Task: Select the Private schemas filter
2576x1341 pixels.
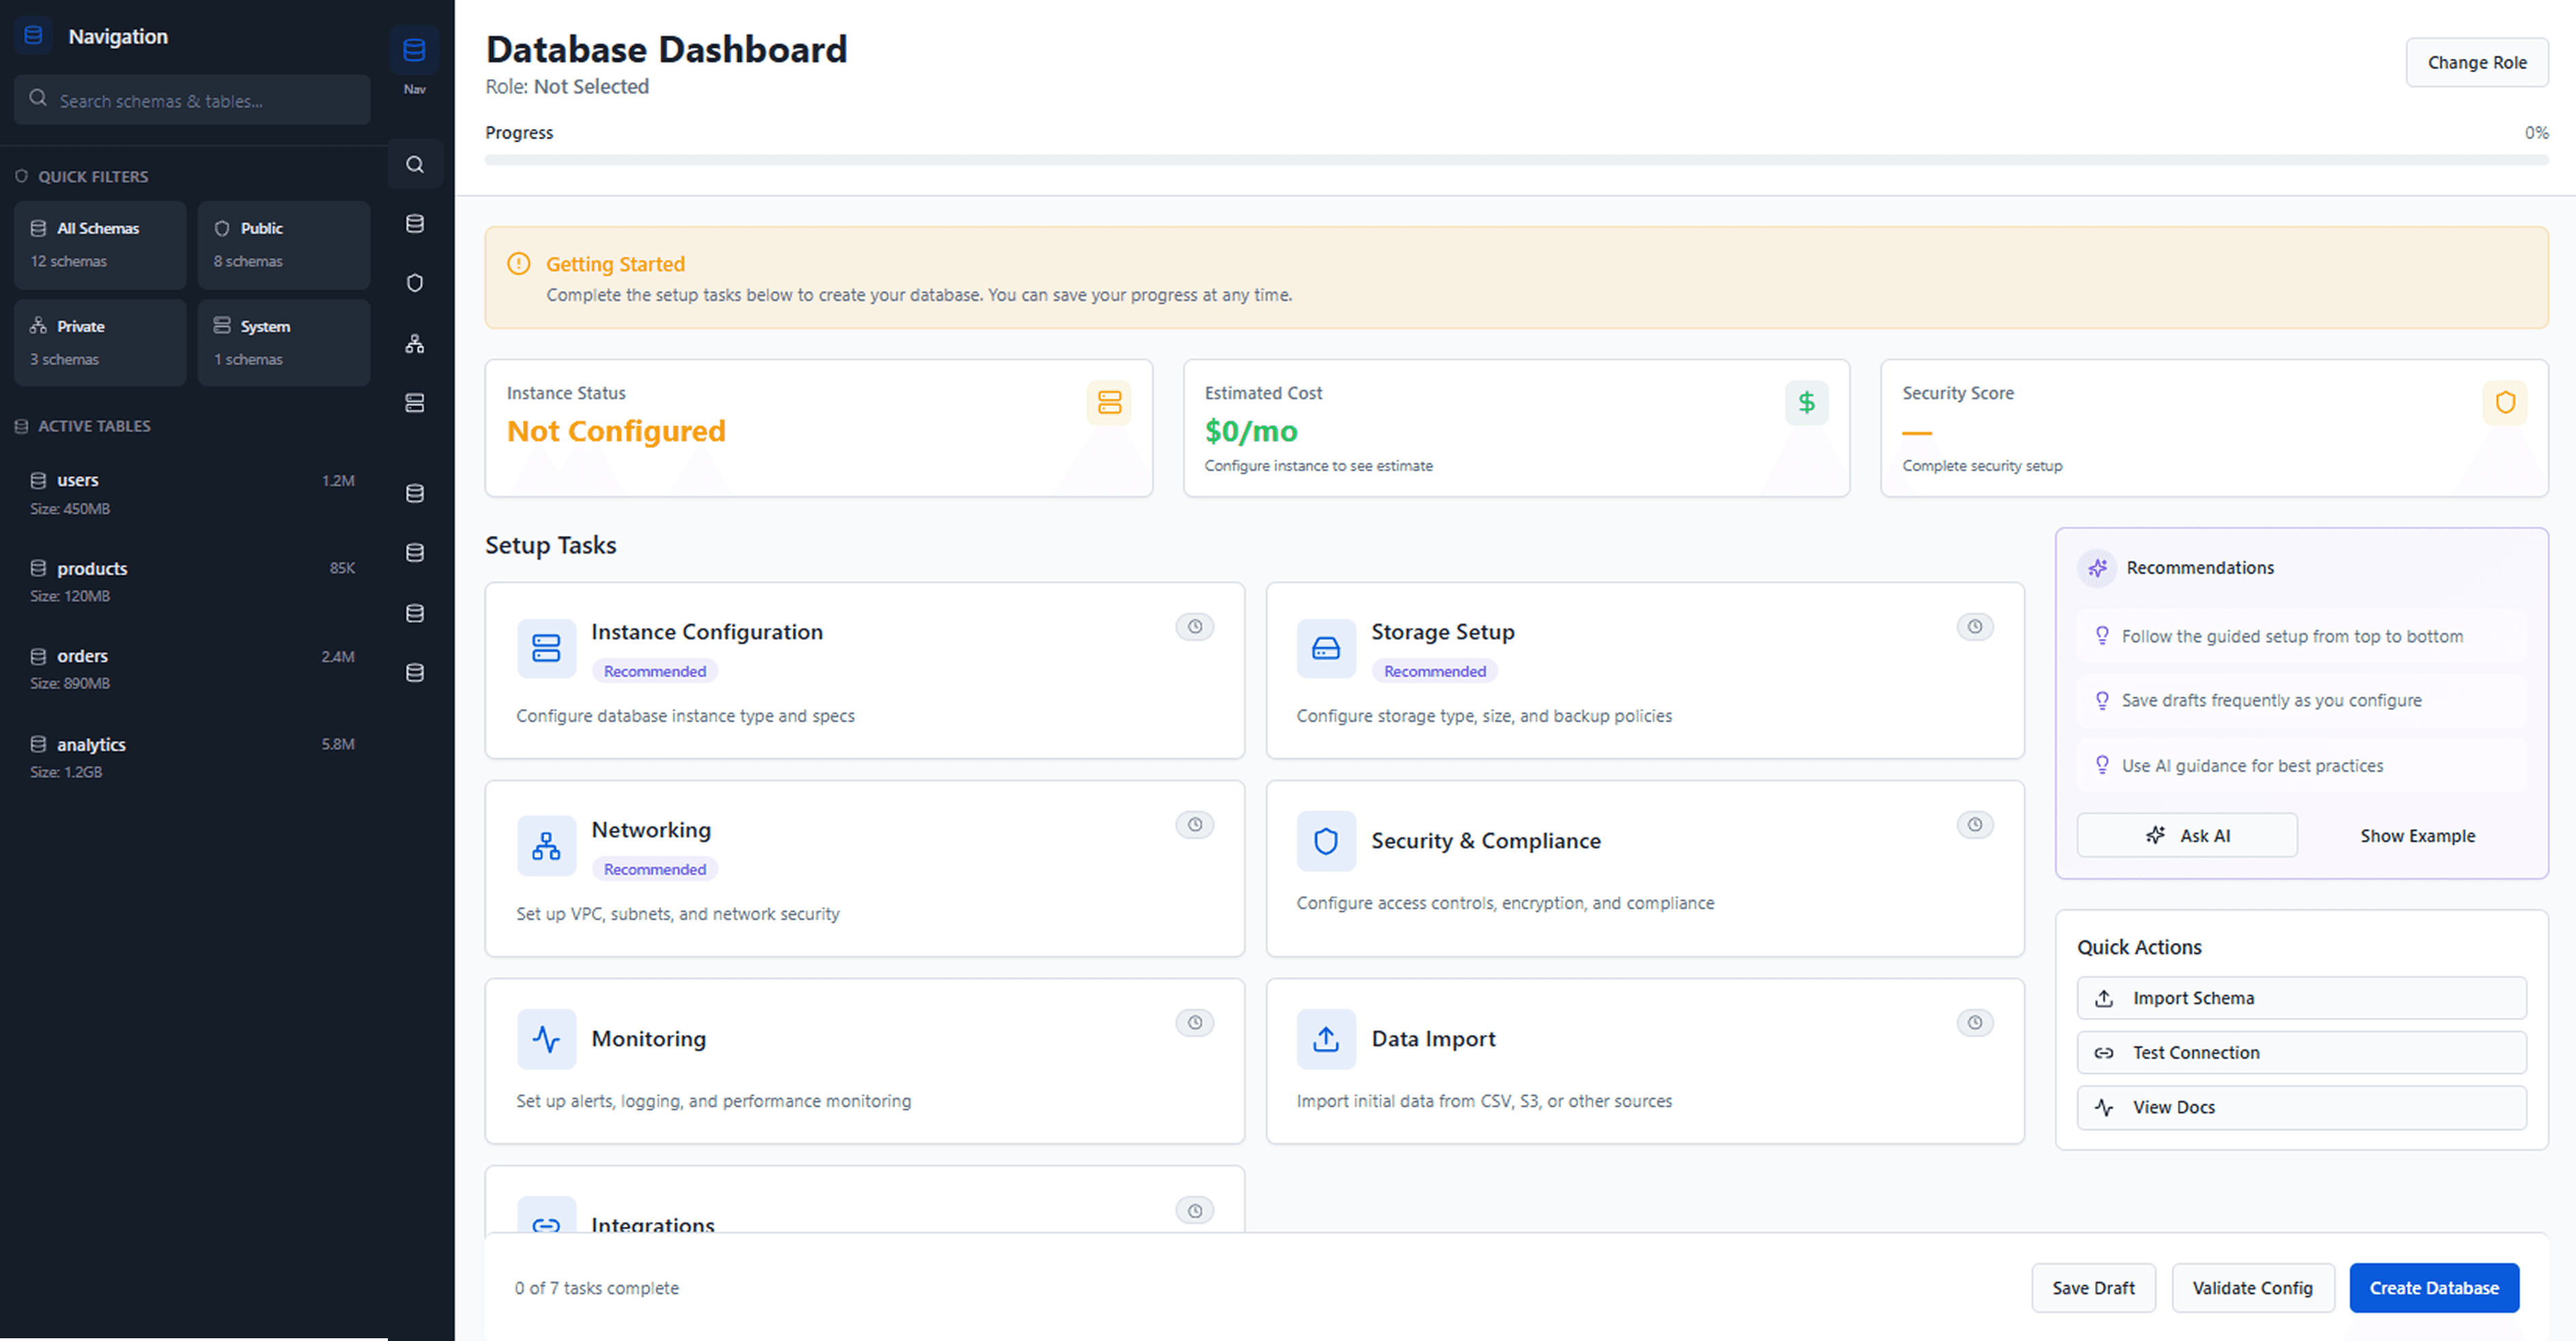Action: pos(100,342)
